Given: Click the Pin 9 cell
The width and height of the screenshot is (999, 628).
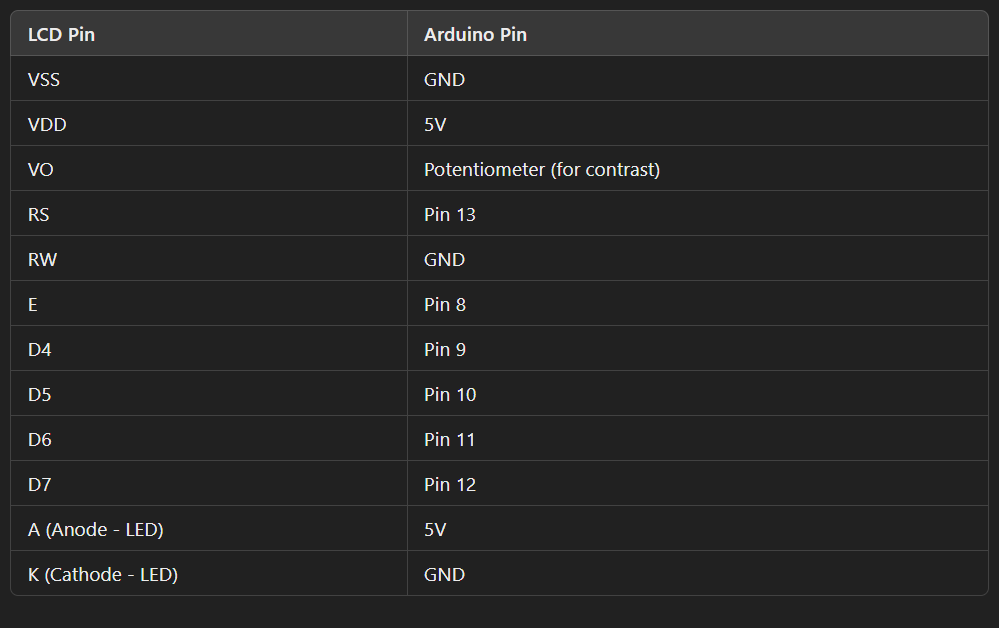Looking at the screenshot, I should 698,349.
